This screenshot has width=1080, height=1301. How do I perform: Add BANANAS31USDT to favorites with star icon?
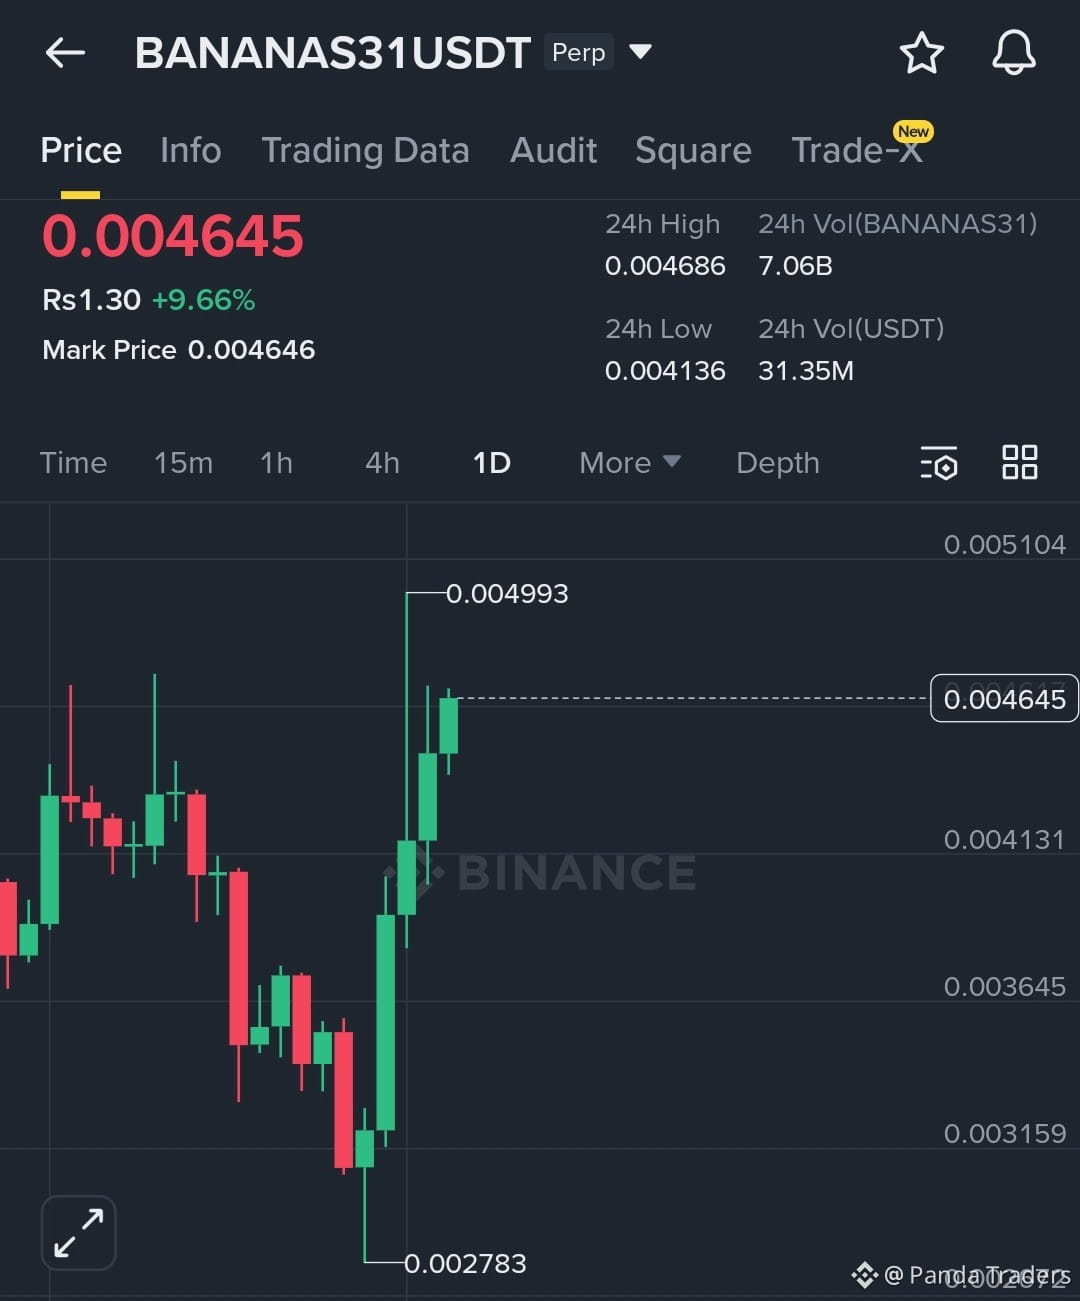921,53
